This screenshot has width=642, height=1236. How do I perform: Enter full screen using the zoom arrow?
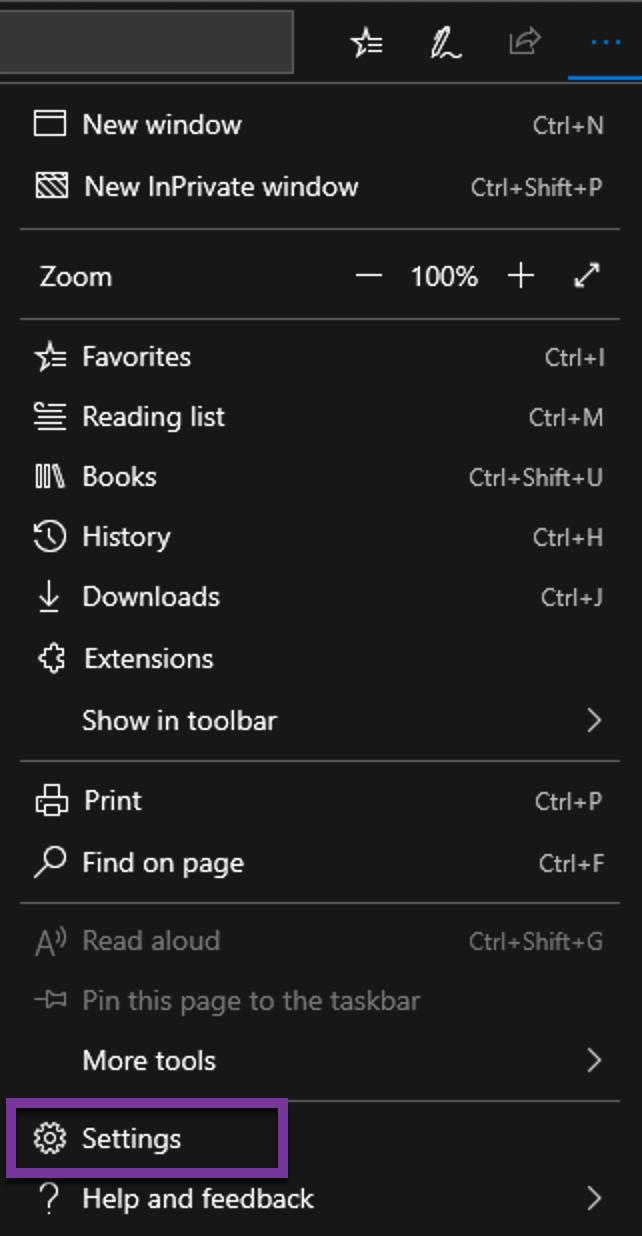(587, 276)
